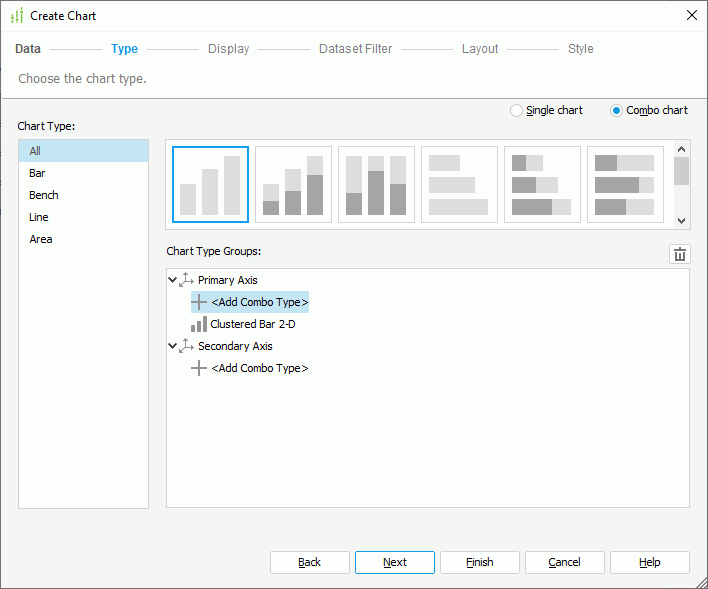The image size is (708, 589).
Task: Select Line in the Chart Type list
Action: (39, 217)
